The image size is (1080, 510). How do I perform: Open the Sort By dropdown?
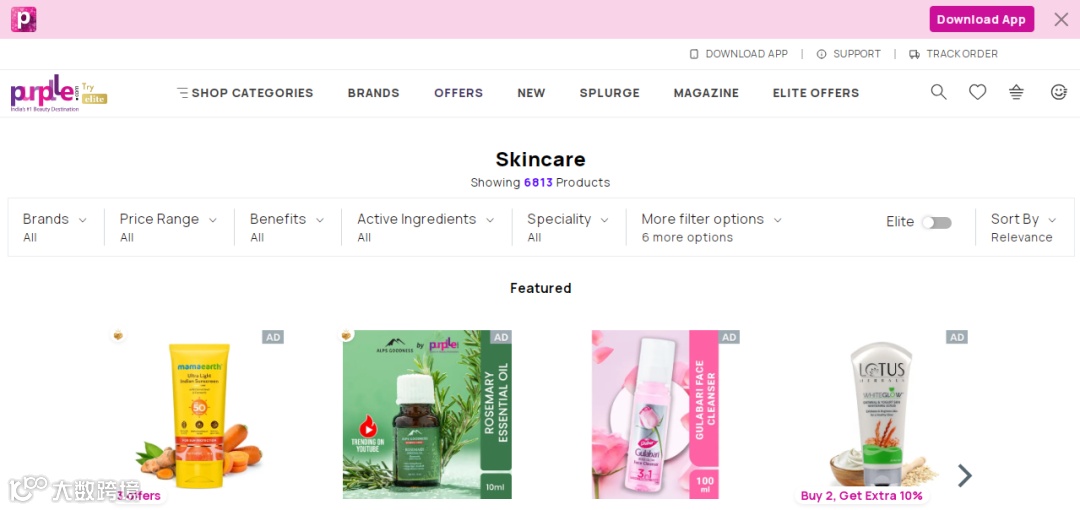1023,227
